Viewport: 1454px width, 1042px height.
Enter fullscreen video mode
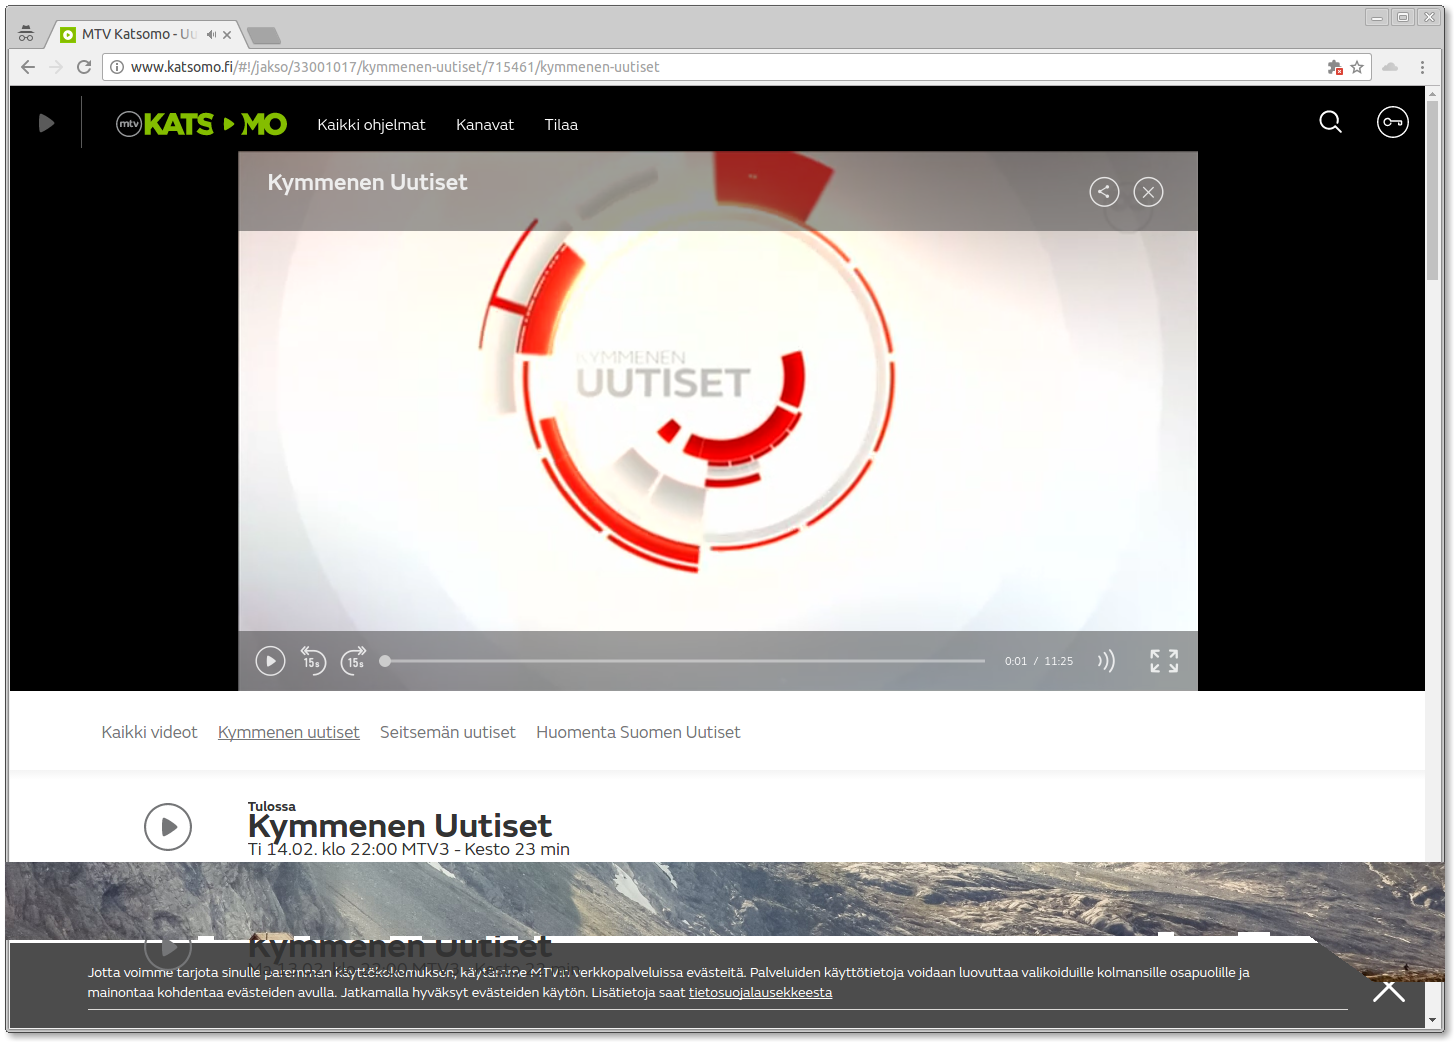click(1163, 661)
